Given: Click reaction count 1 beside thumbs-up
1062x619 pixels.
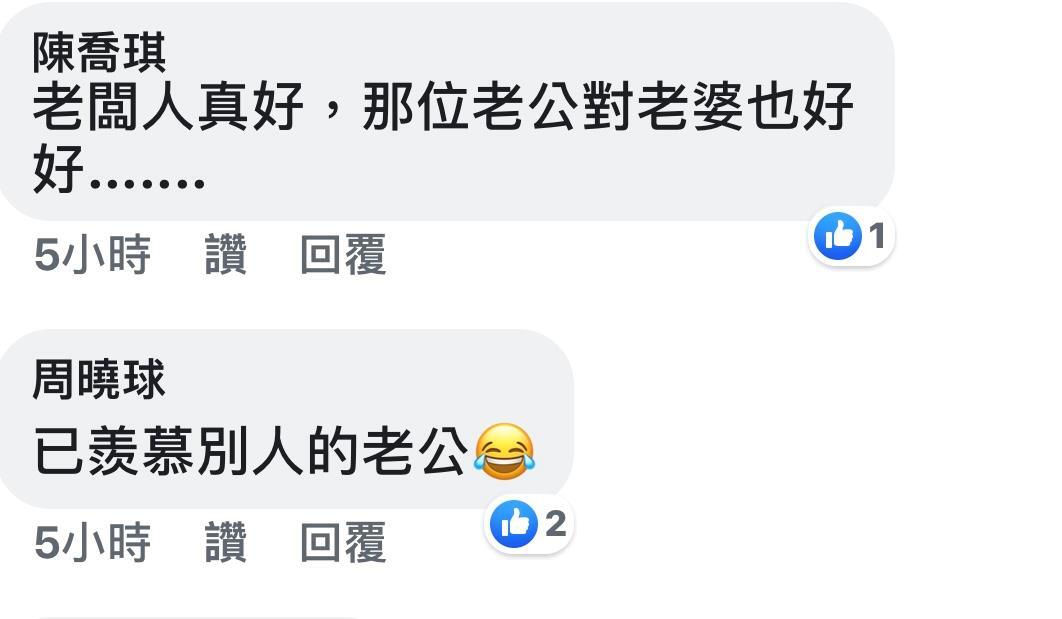Looking at the screenshot, I should point(877,236).
